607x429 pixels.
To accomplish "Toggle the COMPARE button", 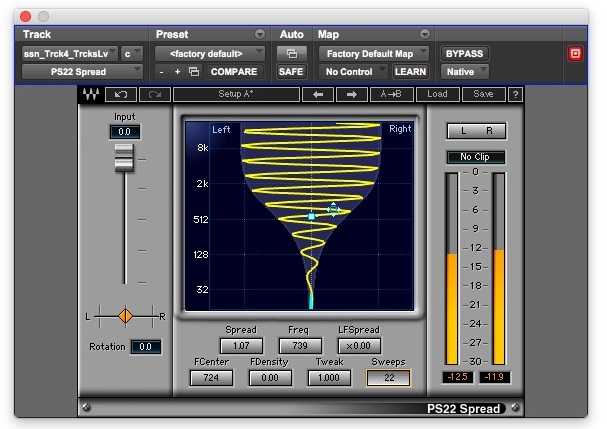I will tap(234, 72).
